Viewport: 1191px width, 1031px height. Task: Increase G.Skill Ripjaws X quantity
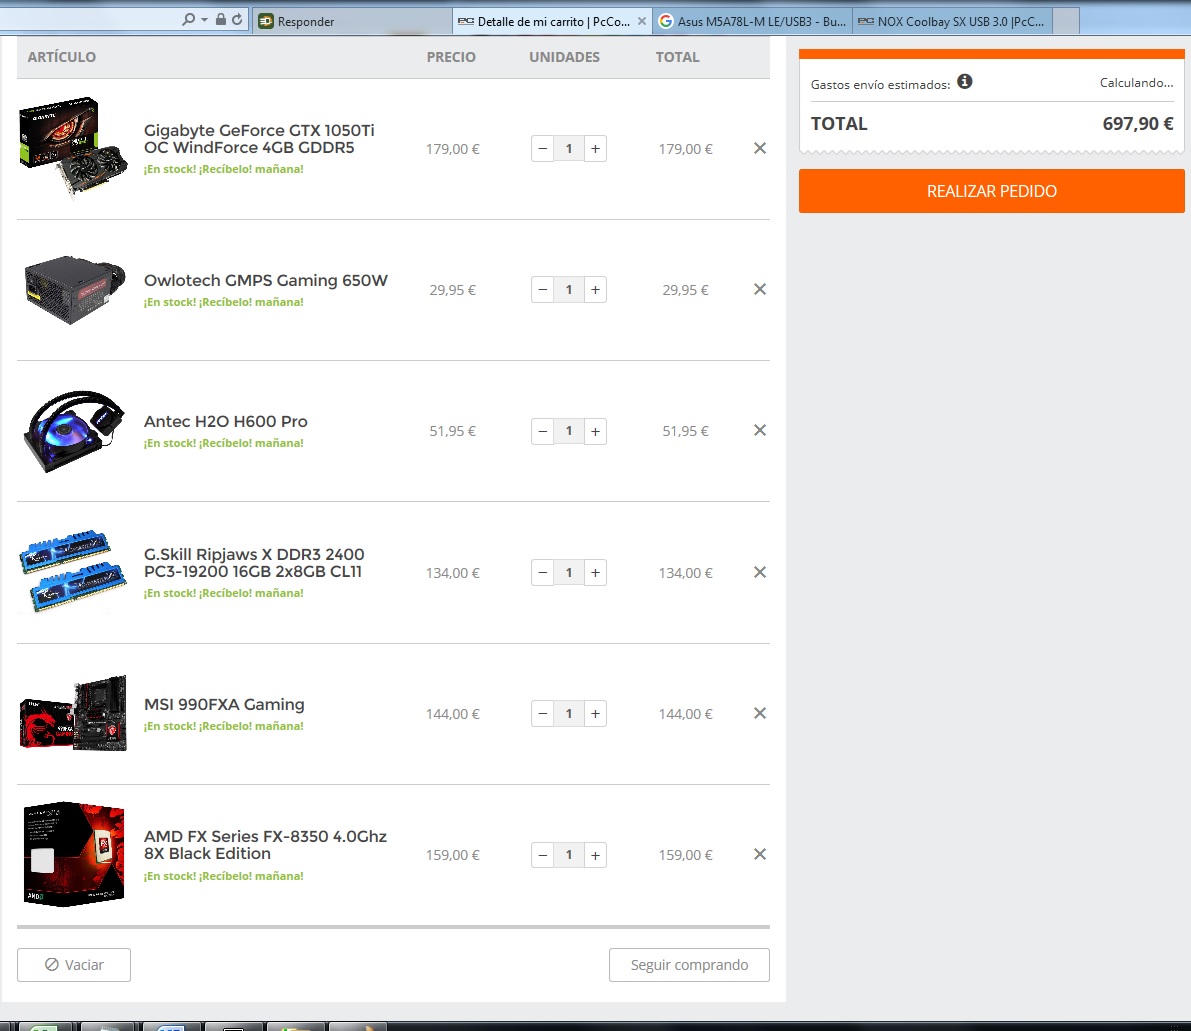click(x=596, y=573)
